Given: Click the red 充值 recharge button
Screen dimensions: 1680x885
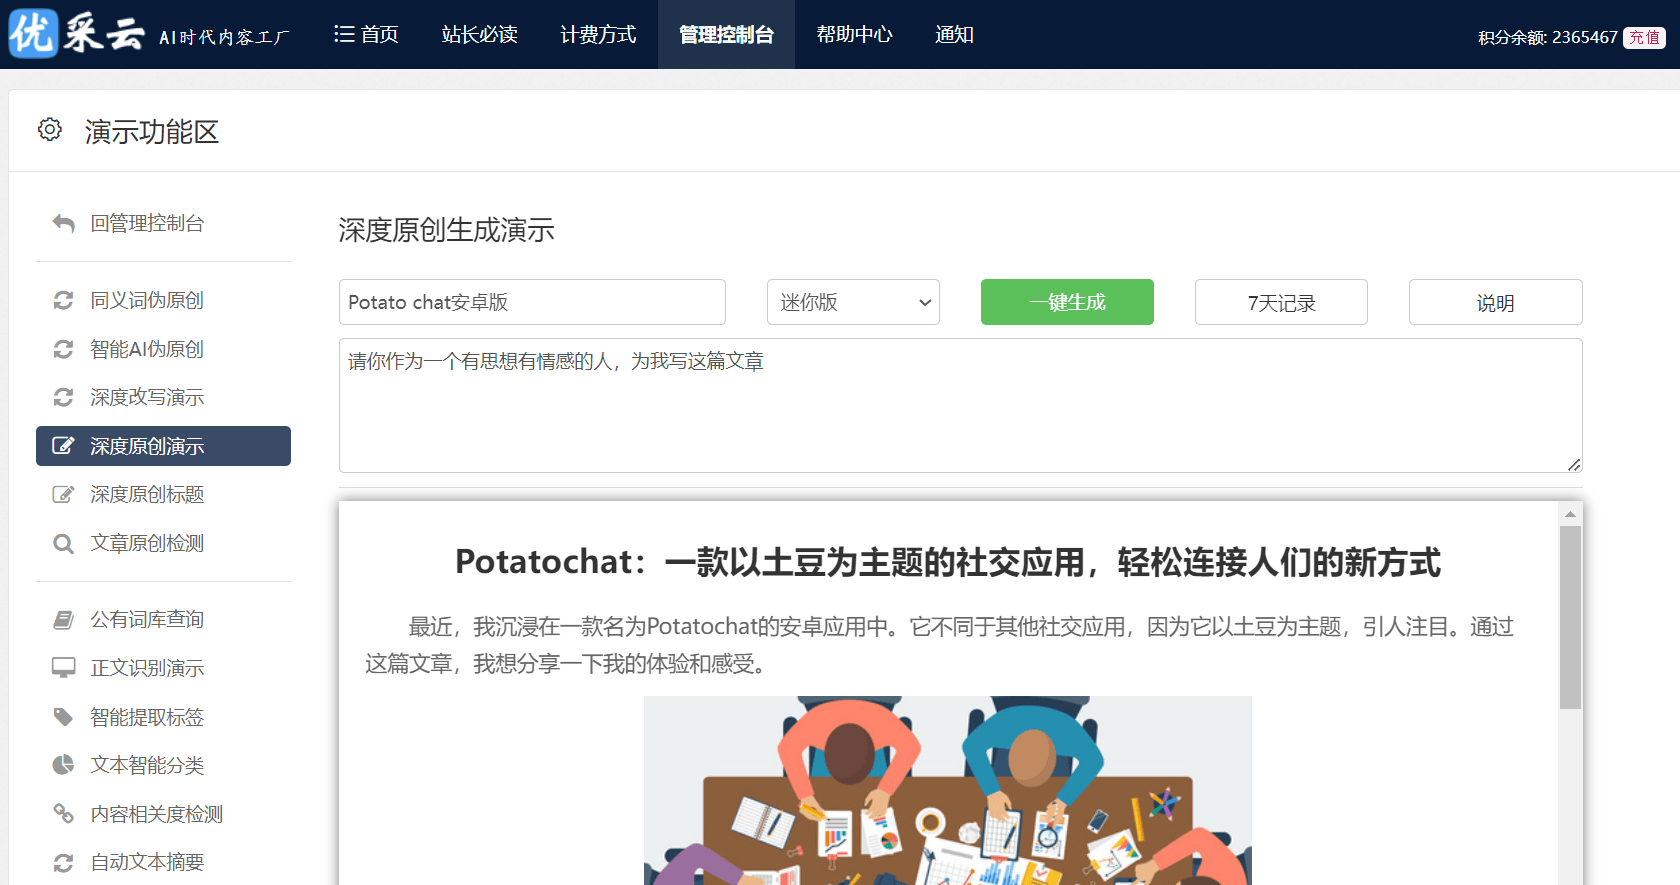Looking at the screenshot, I should [x=1644, y=38].
